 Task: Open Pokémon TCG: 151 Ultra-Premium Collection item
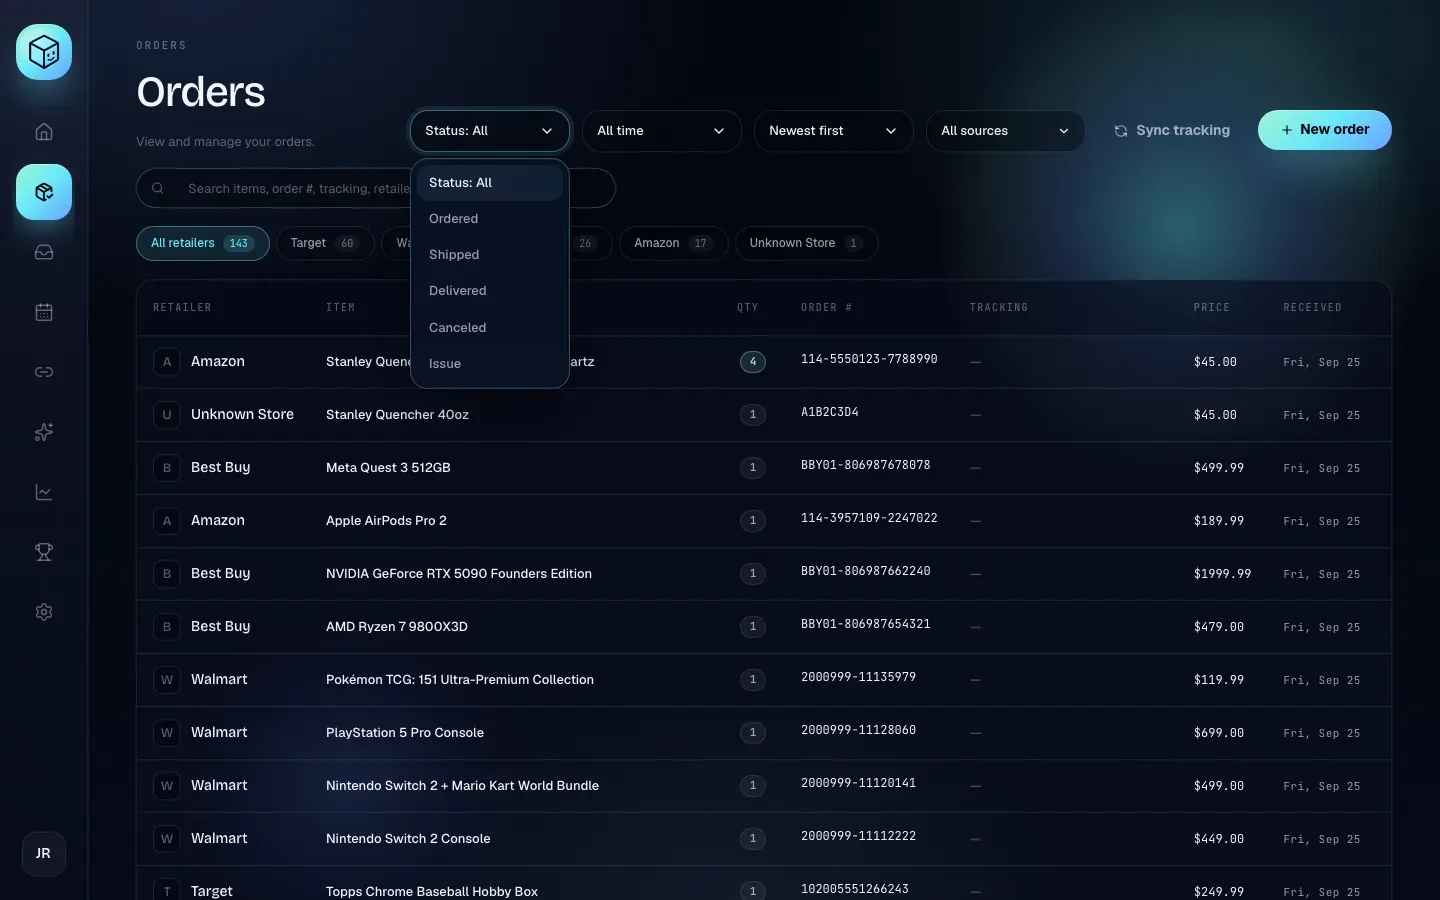(x=460, y=680)
